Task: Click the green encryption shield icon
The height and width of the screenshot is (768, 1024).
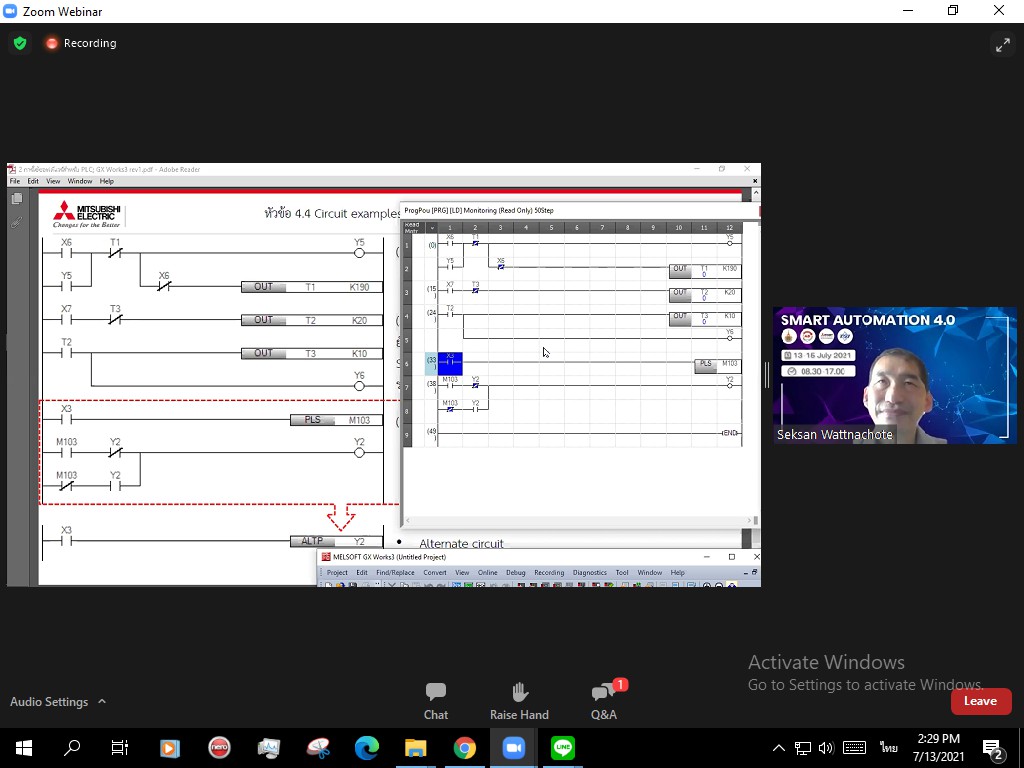Action: point(20,43)
